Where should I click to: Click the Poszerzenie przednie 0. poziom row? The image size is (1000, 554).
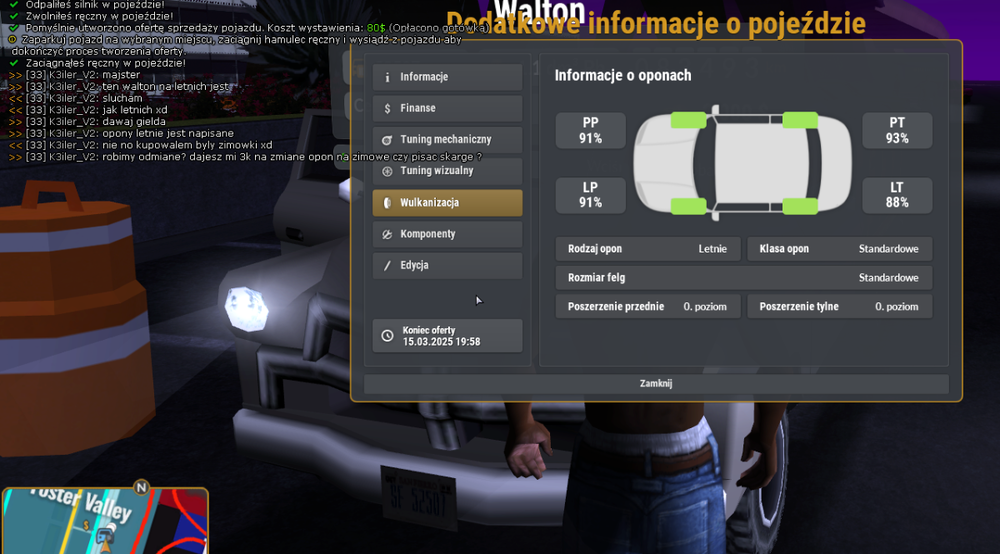point(648,307)
